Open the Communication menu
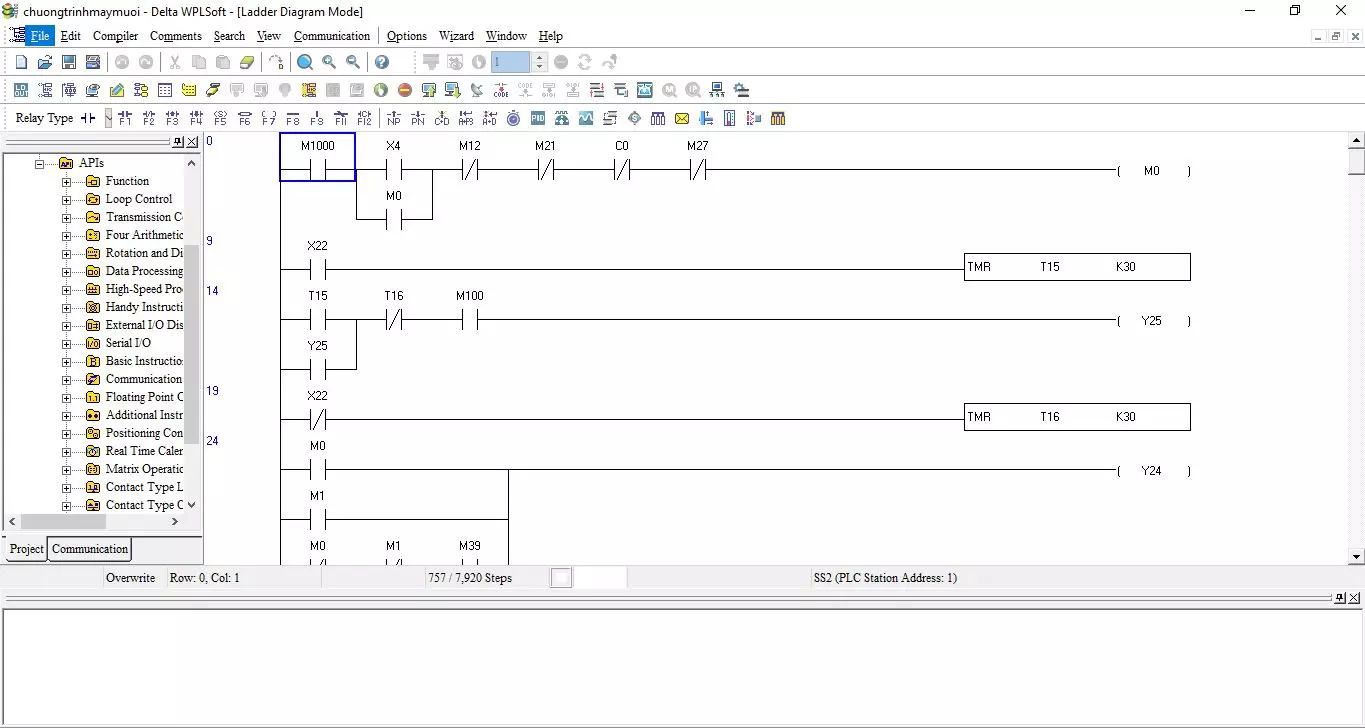Image resolution: width=1365 pixels, height=728 pixels. click(332, 36)
